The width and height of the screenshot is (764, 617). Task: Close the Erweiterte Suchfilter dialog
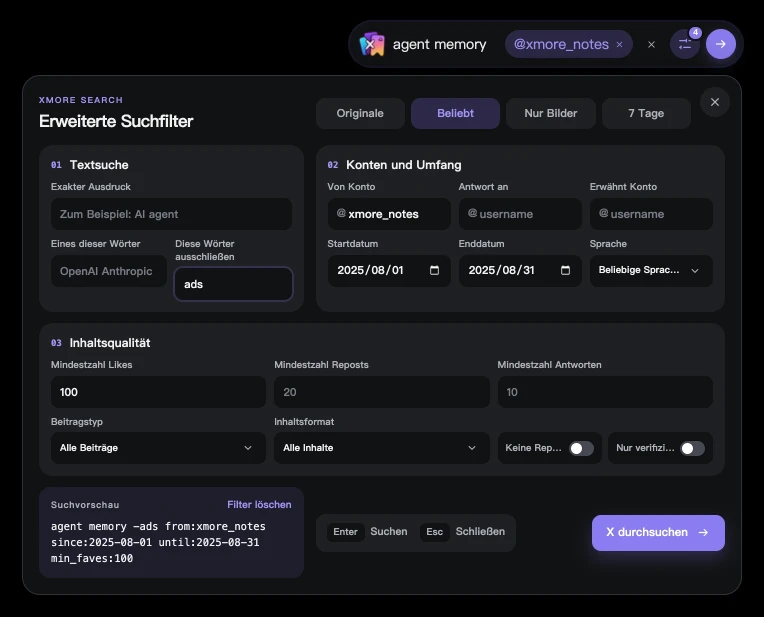(715, 102)
